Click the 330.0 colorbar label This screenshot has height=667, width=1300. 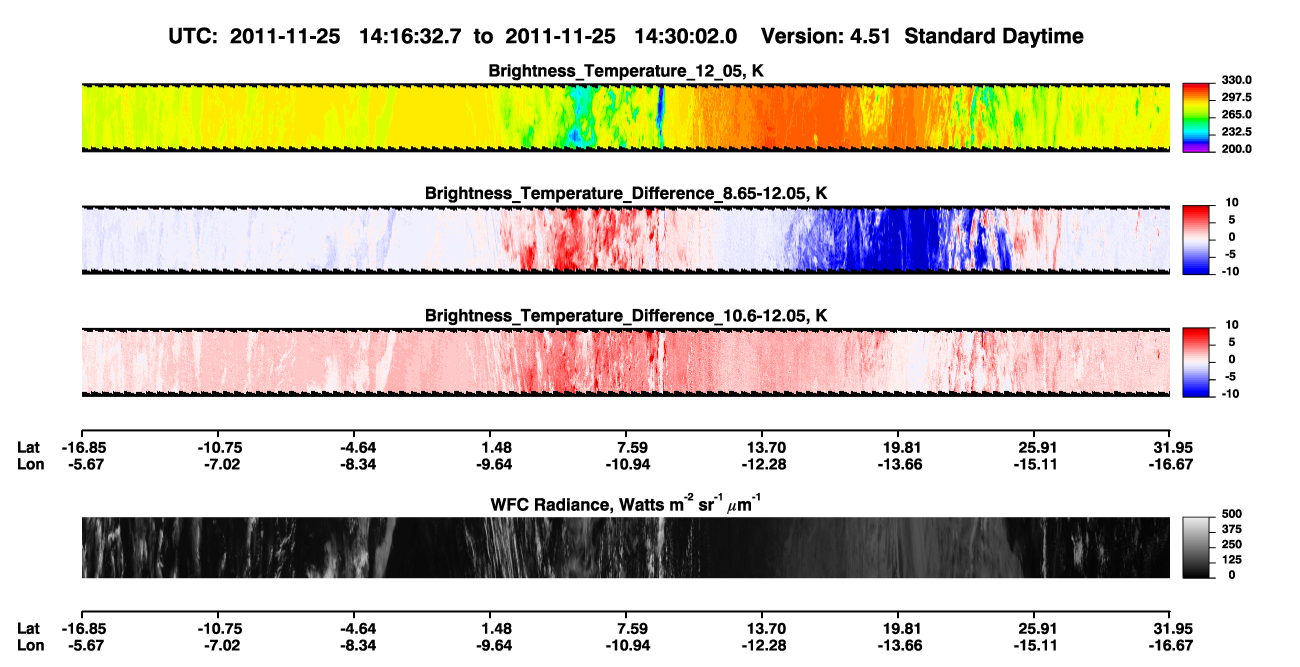1237,81
